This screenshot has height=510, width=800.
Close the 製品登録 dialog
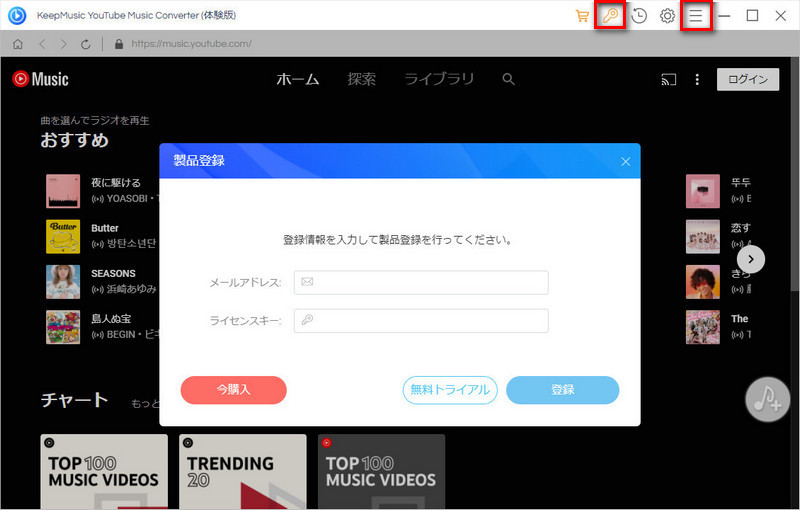coord(626,162)
